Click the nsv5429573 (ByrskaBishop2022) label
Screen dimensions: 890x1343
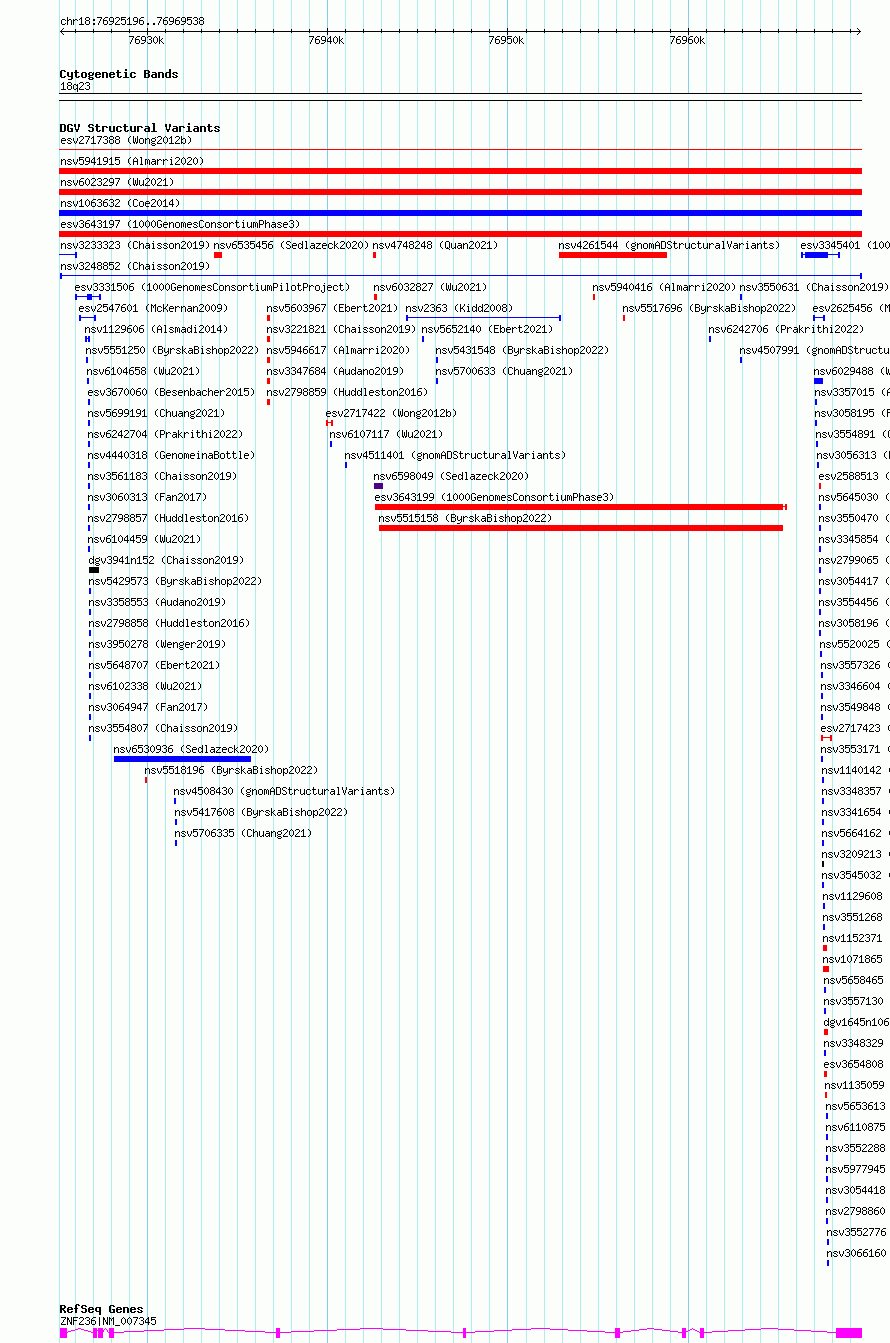click(175, 581)
